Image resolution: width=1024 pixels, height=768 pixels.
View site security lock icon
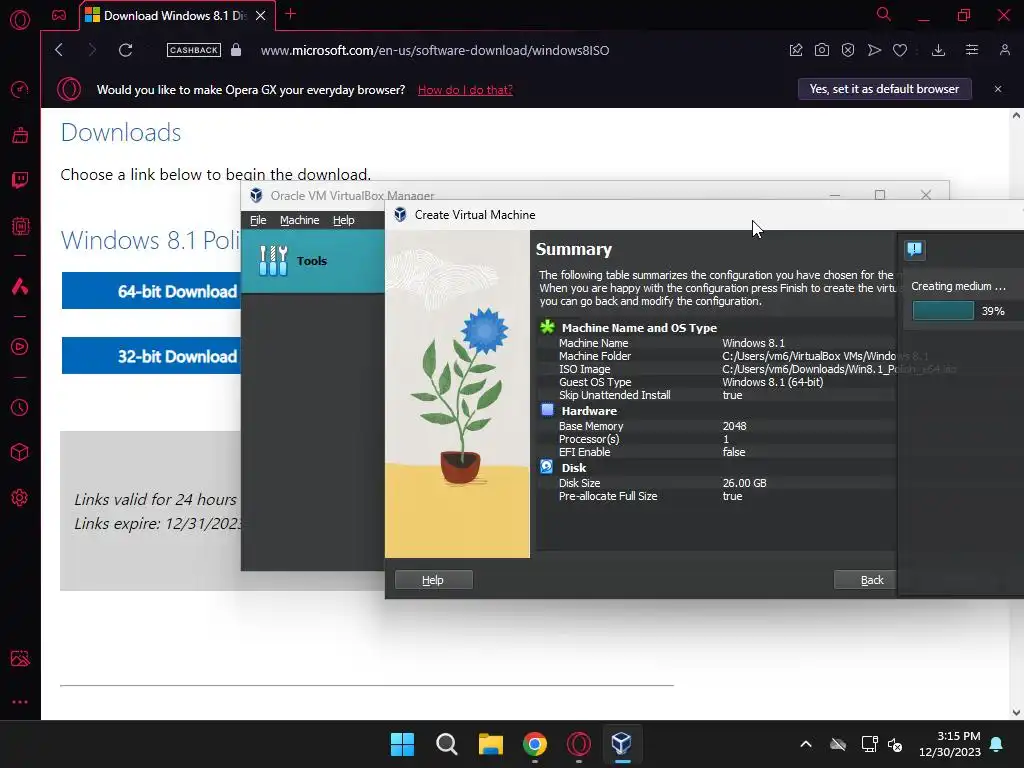(x=236, y=50)
